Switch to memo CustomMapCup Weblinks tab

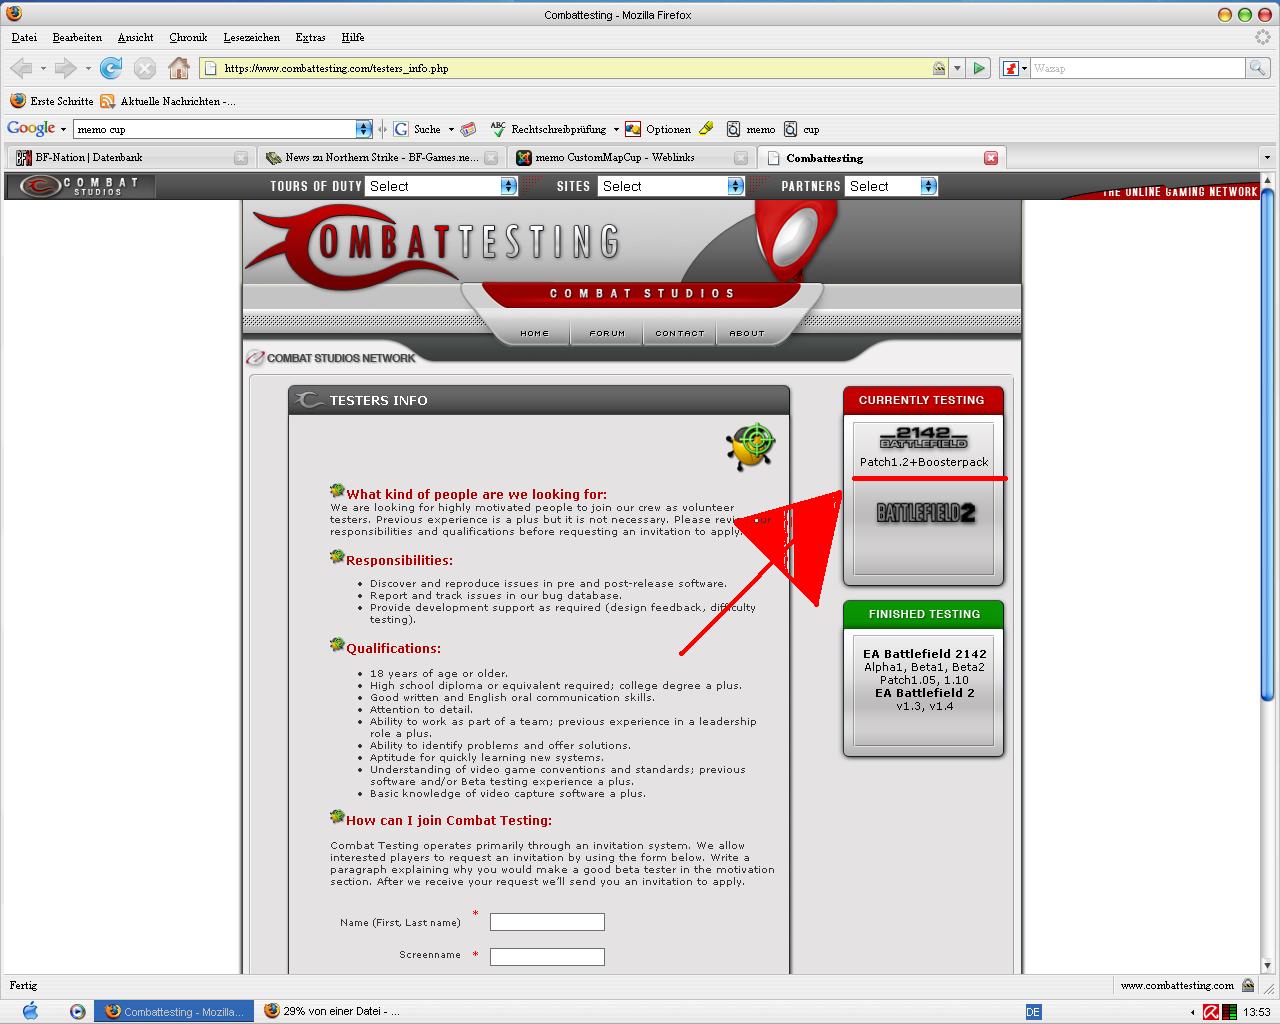coord(630,158)
